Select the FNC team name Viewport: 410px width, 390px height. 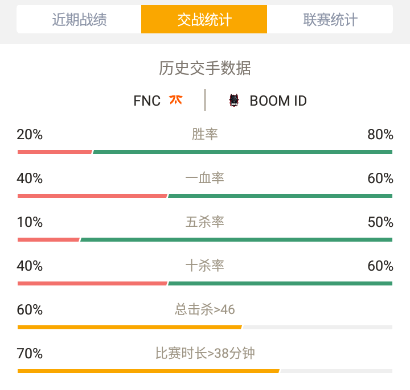tap(147, 101)
